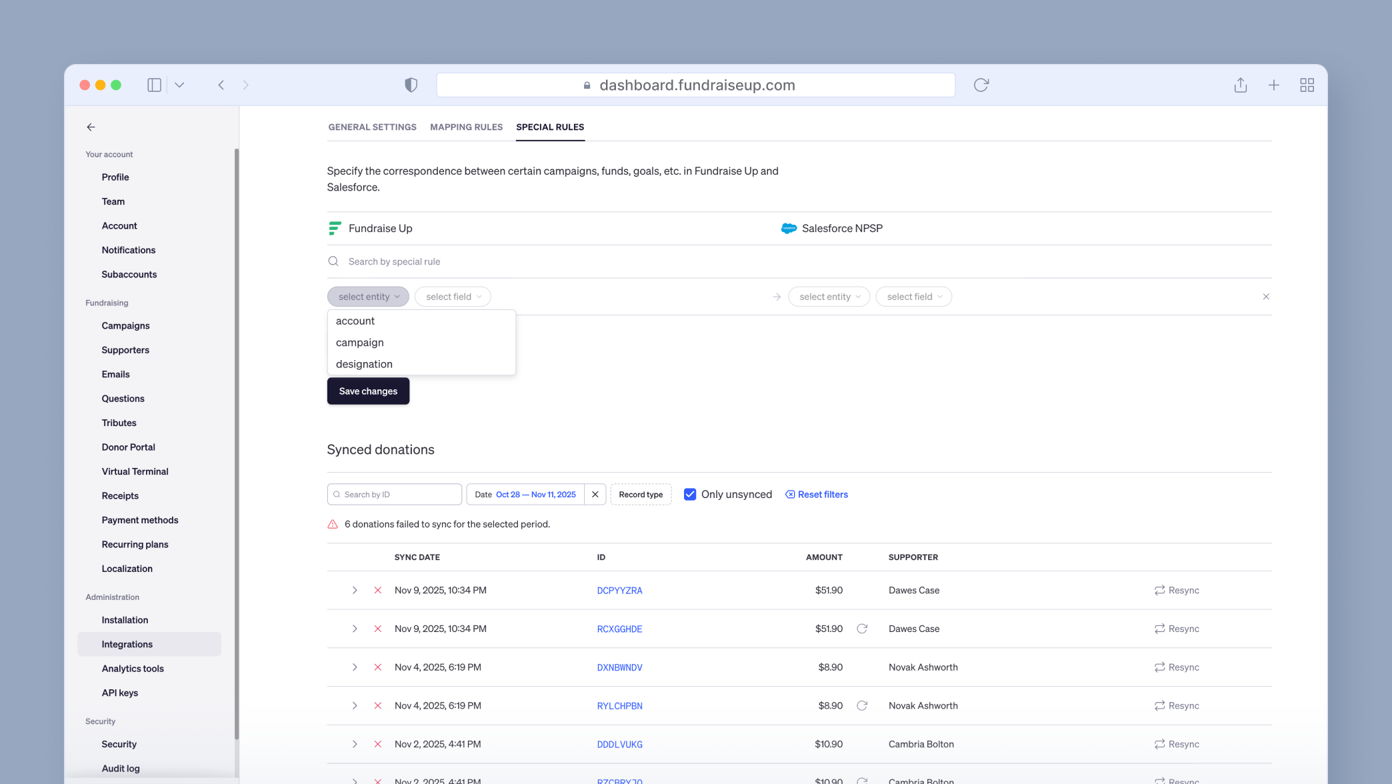The image size is (1392, 784).
Task: Click the Resync icon for donation DCPYYZRA
Action: point(1160,591)
